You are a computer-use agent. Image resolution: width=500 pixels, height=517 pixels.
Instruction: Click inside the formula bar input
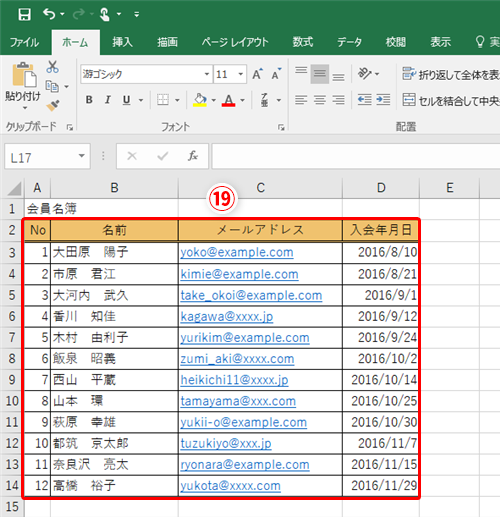356,156
